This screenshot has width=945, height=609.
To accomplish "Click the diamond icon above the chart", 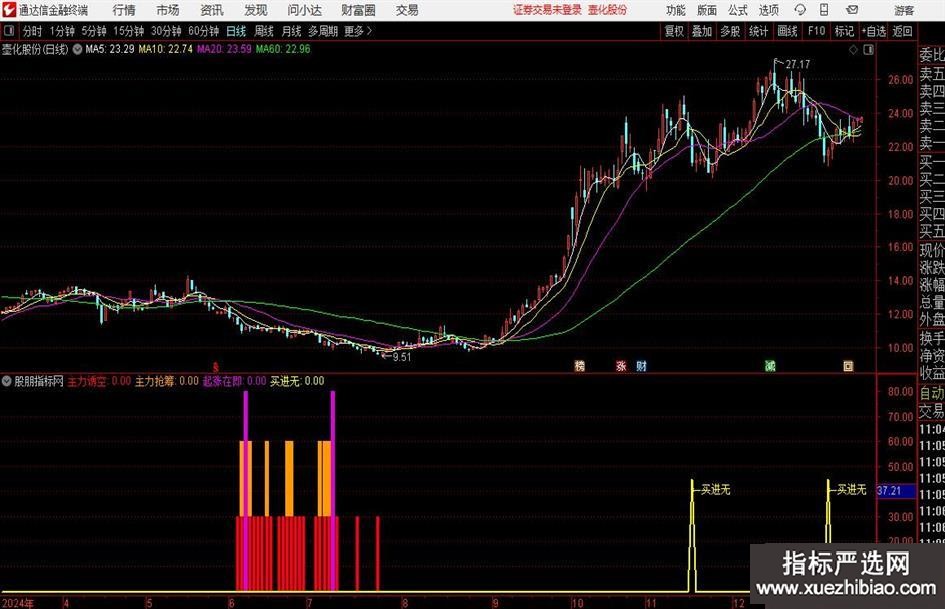I will point(853,50).
